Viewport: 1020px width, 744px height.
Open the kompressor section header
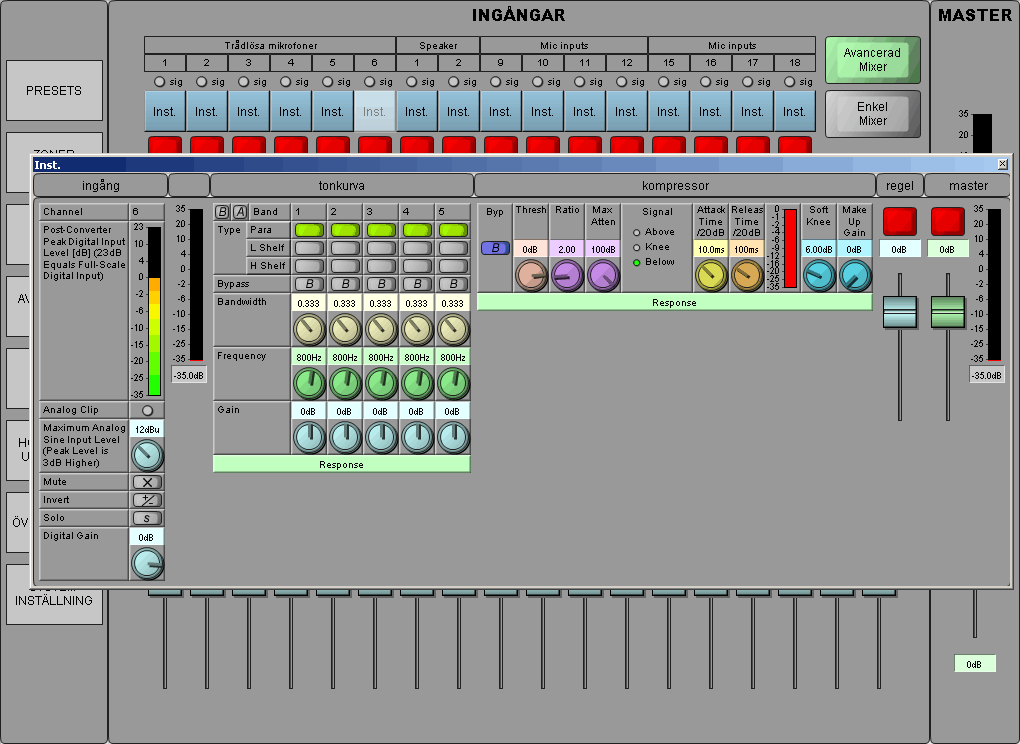point(674,185)
